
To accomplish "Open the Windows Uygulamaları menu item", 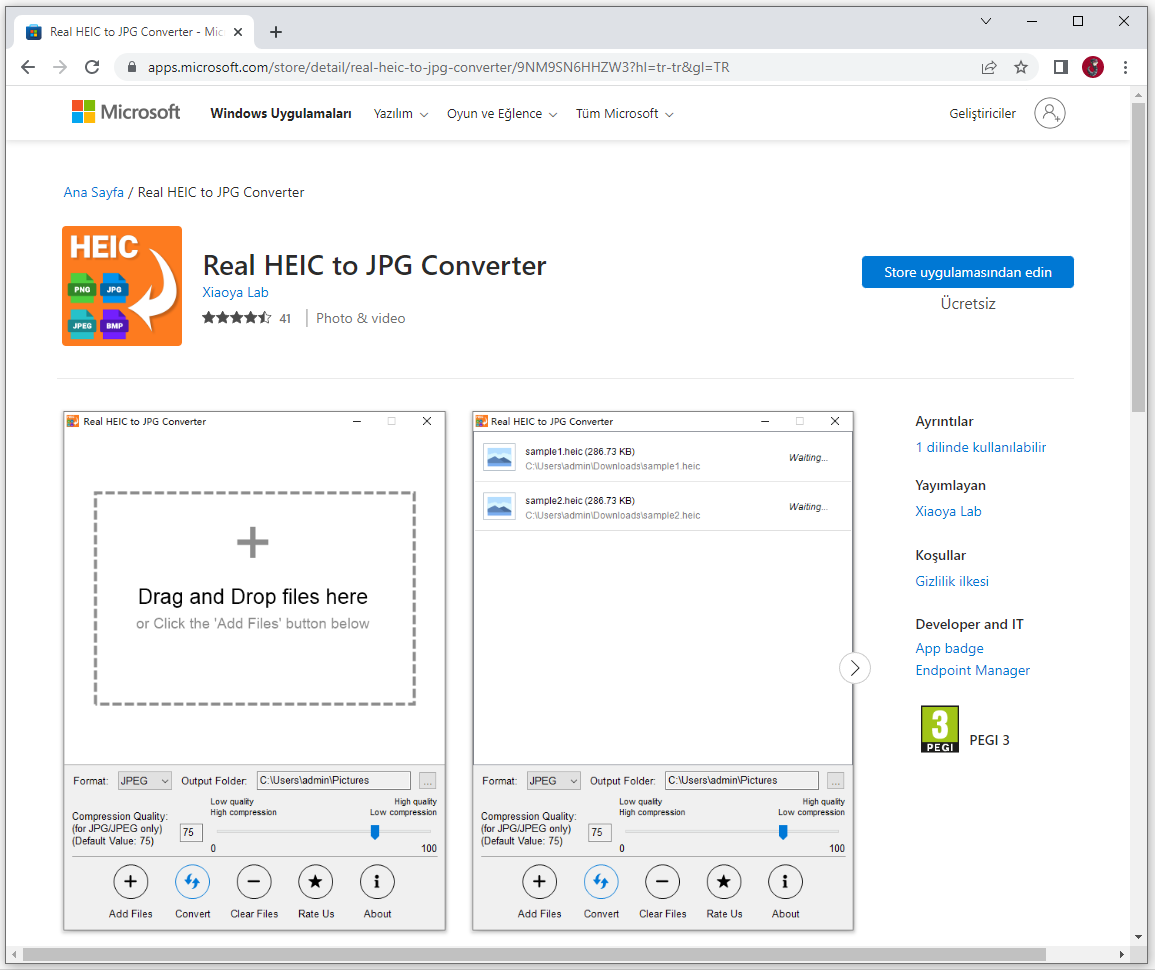I will click(x=281, y=114).
